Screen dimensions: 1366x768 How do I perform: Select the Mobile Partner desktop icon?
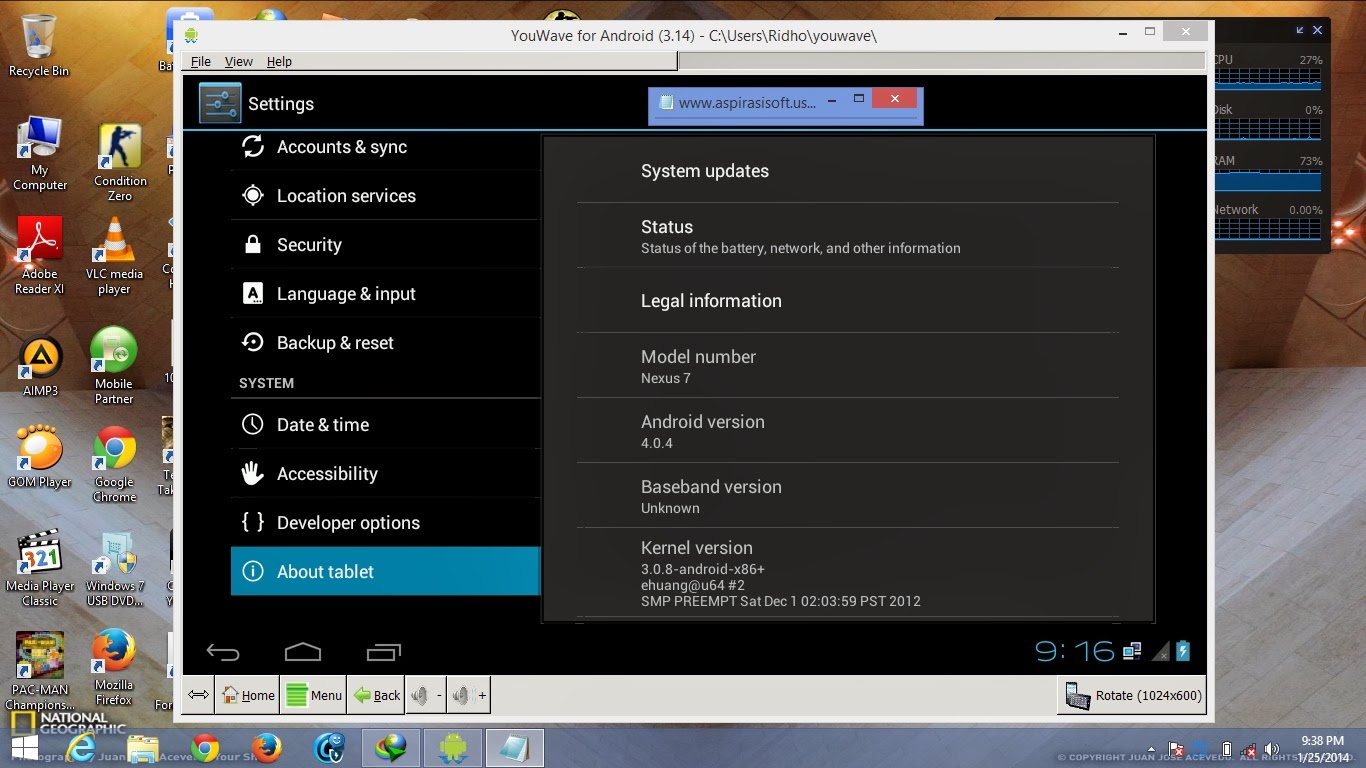114,366
